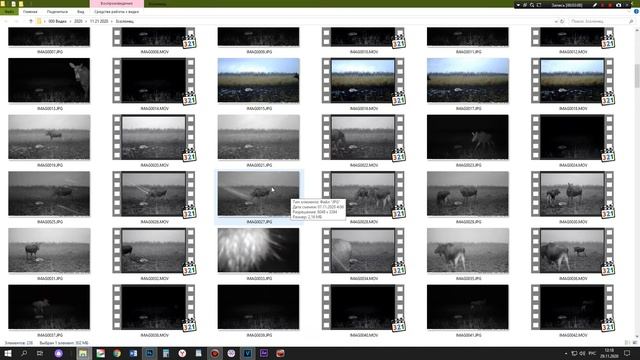
Task: Select video IMAG0030.MOV
Action: pyautogui.click(x=573, y=193)
